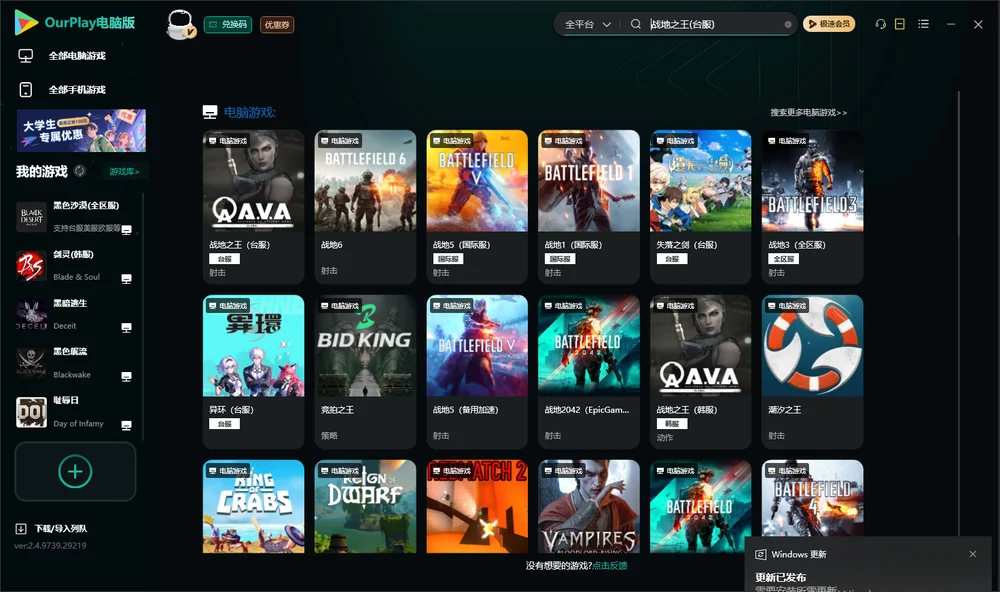
Task: Click the 兑换码 redeem code button
Action: point(228,24)
